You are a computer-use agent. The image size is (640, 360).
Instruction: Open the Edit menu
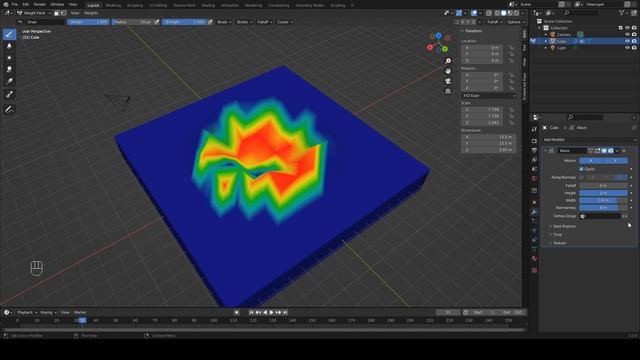[26, 4]
